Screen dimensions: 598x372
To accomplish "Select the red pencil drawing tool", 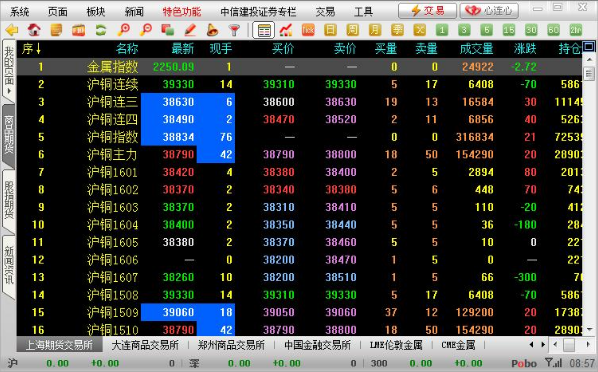I will coord(190,30).
